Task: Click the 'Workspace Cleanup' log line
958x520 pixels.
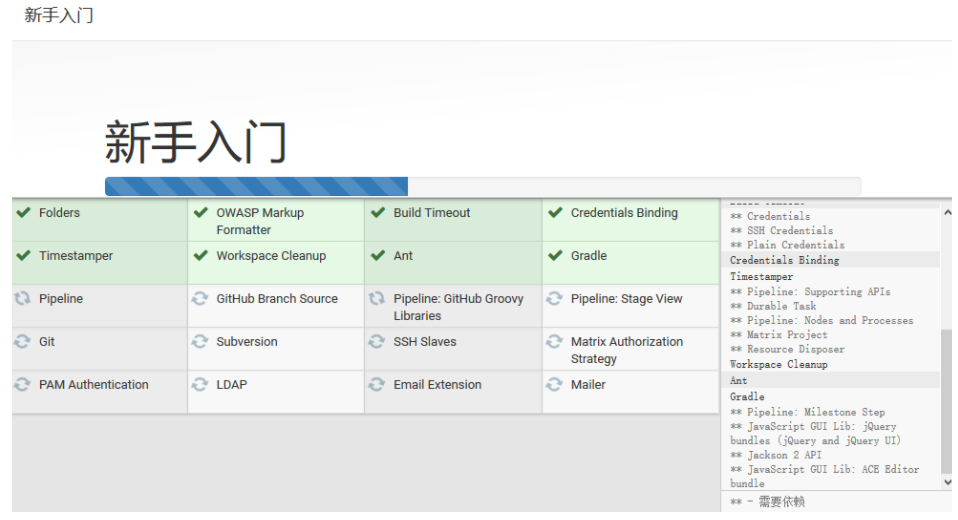Action: pos(778,364)
